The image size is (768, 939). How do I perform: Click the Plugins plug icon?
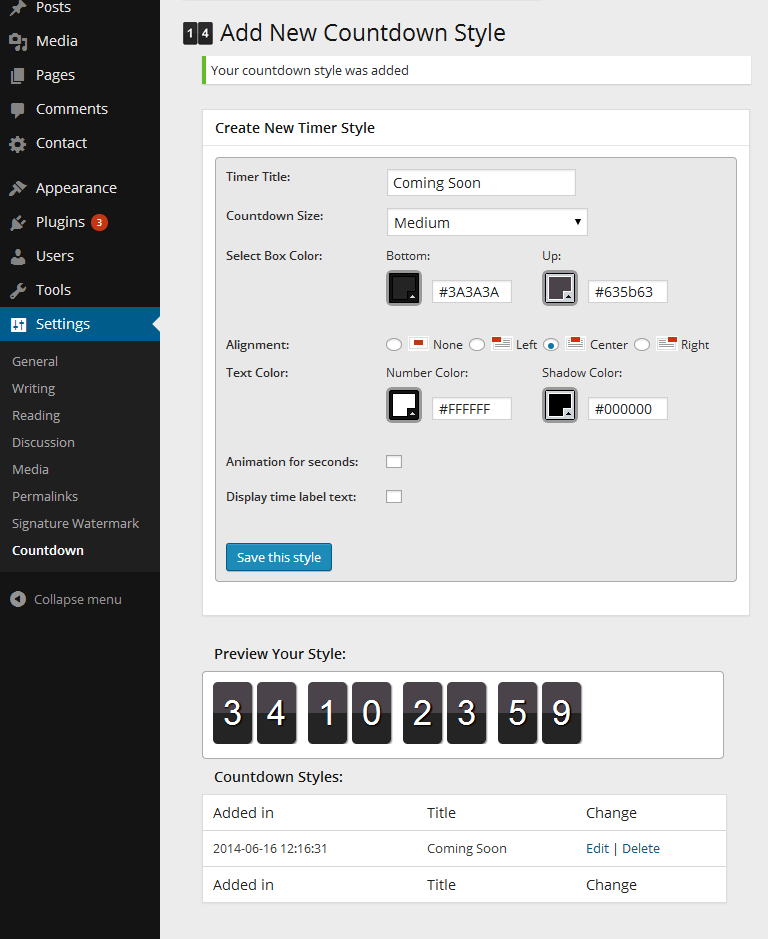coord(18,223)
